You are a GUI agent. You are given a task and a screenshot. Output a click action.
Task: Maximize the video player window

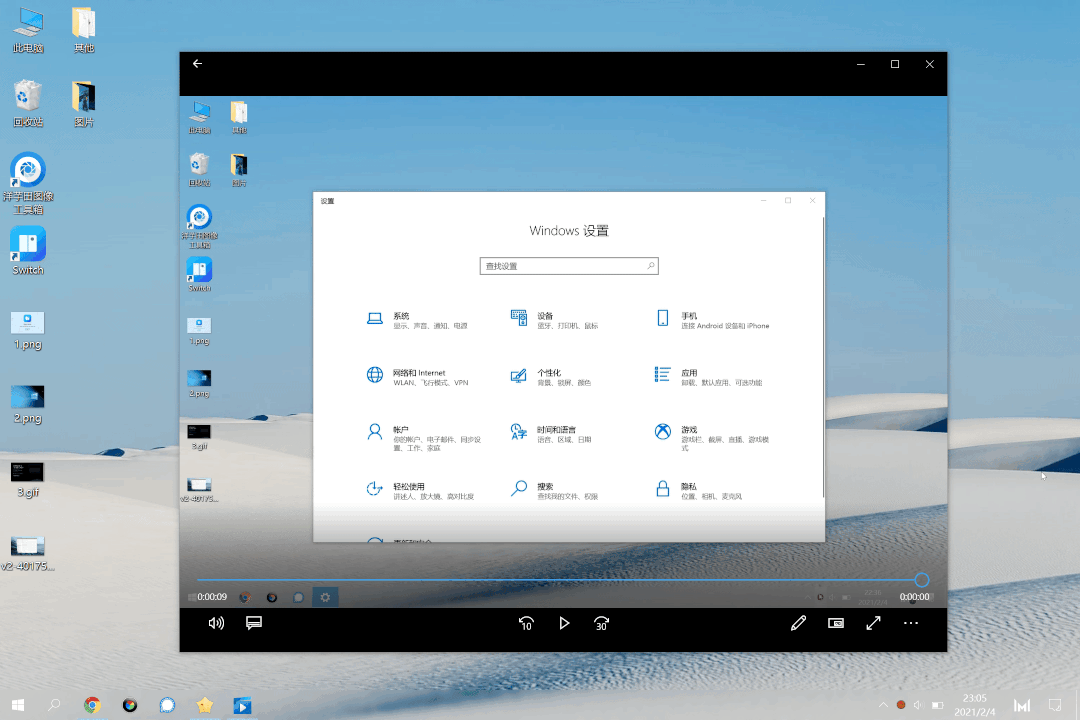pyautogui.click(x=895, y=64)
